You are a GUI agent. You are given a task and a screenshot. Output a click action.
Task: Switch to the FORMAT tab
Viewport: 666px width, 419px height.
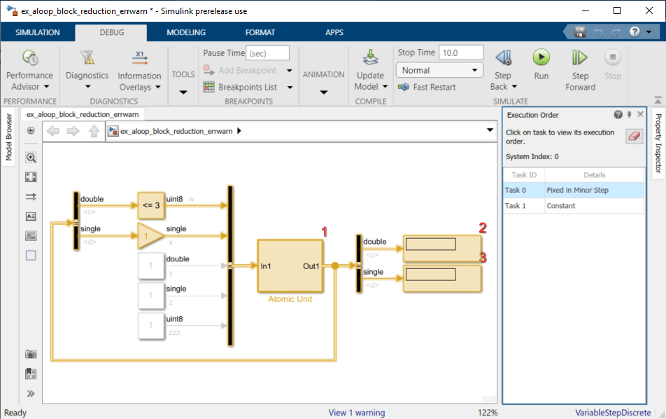point(260,32)
